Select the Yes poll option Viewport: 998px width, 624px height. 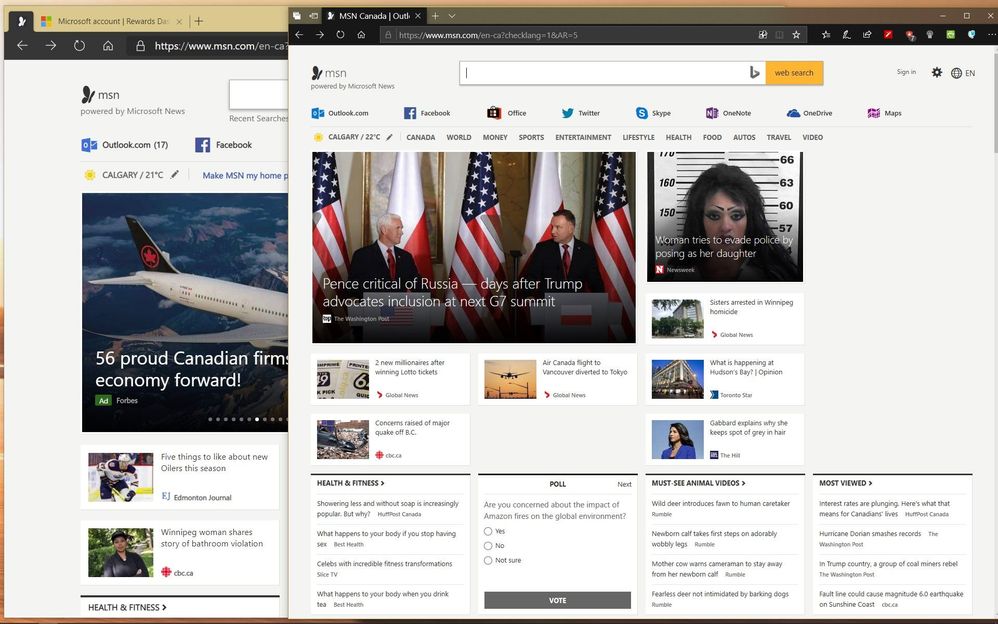coord(488,531)
